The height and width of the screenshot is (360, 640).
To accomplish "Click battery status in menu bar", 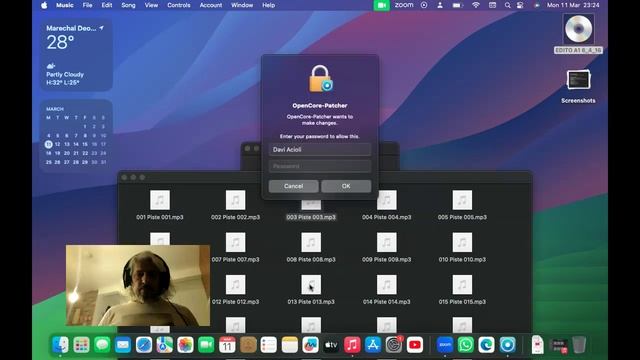I will [x=457, y=5].
